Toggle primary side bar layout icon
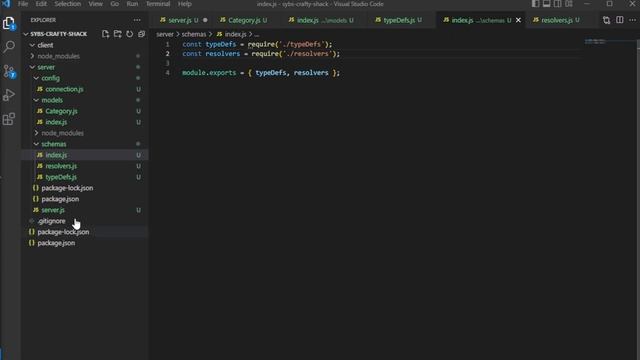The width and height of the screenshot is (640, 360). tap(535, 4)
